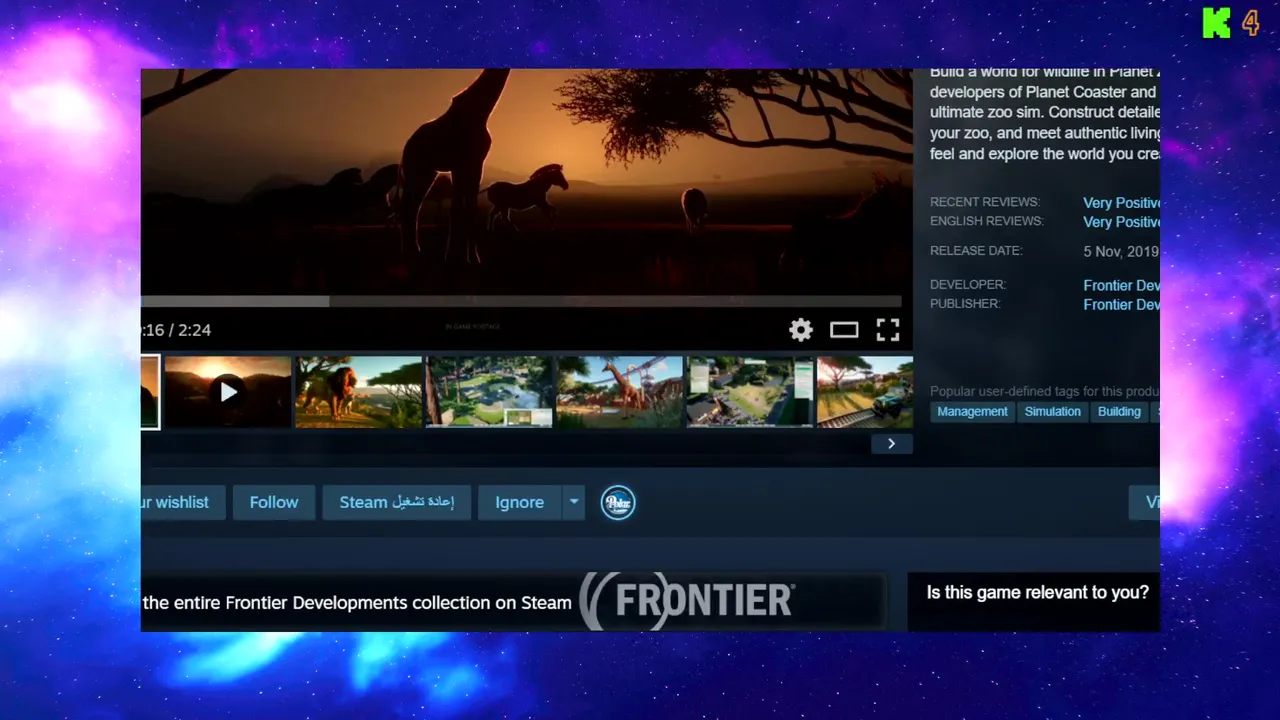Click the Follow button
Viewport: 1280px width, 720px height.
274,502
